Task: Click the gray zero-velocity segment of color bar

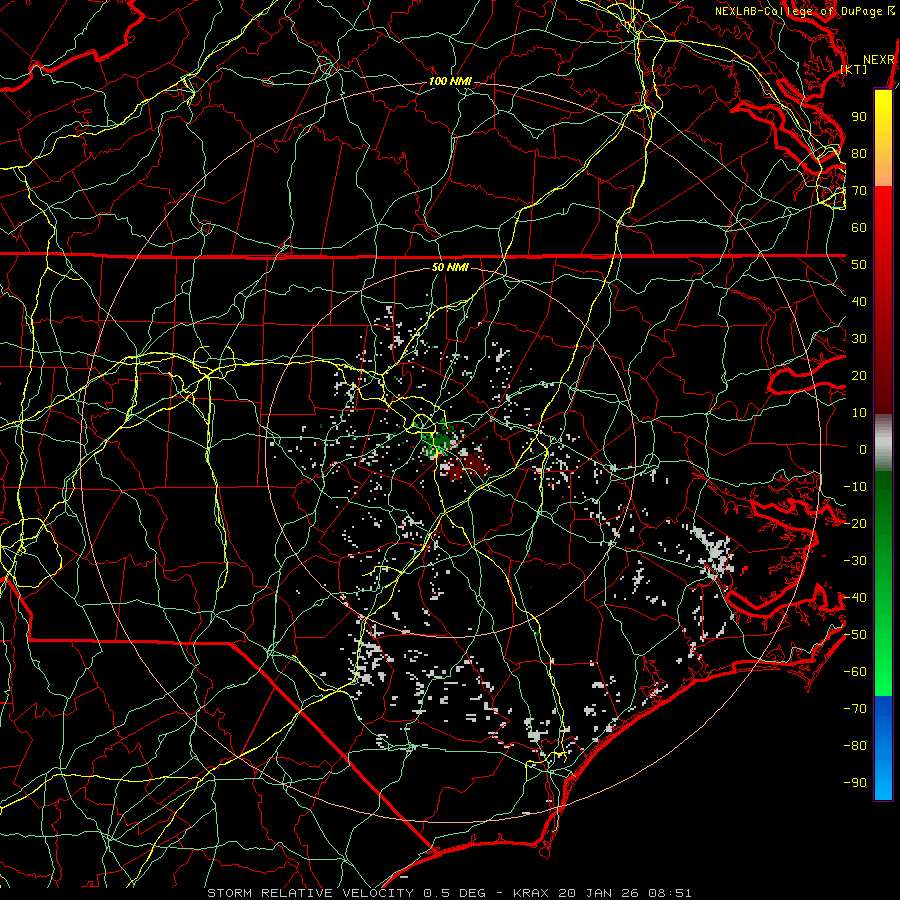Action: pyautogui.click(x=883, y=443)
